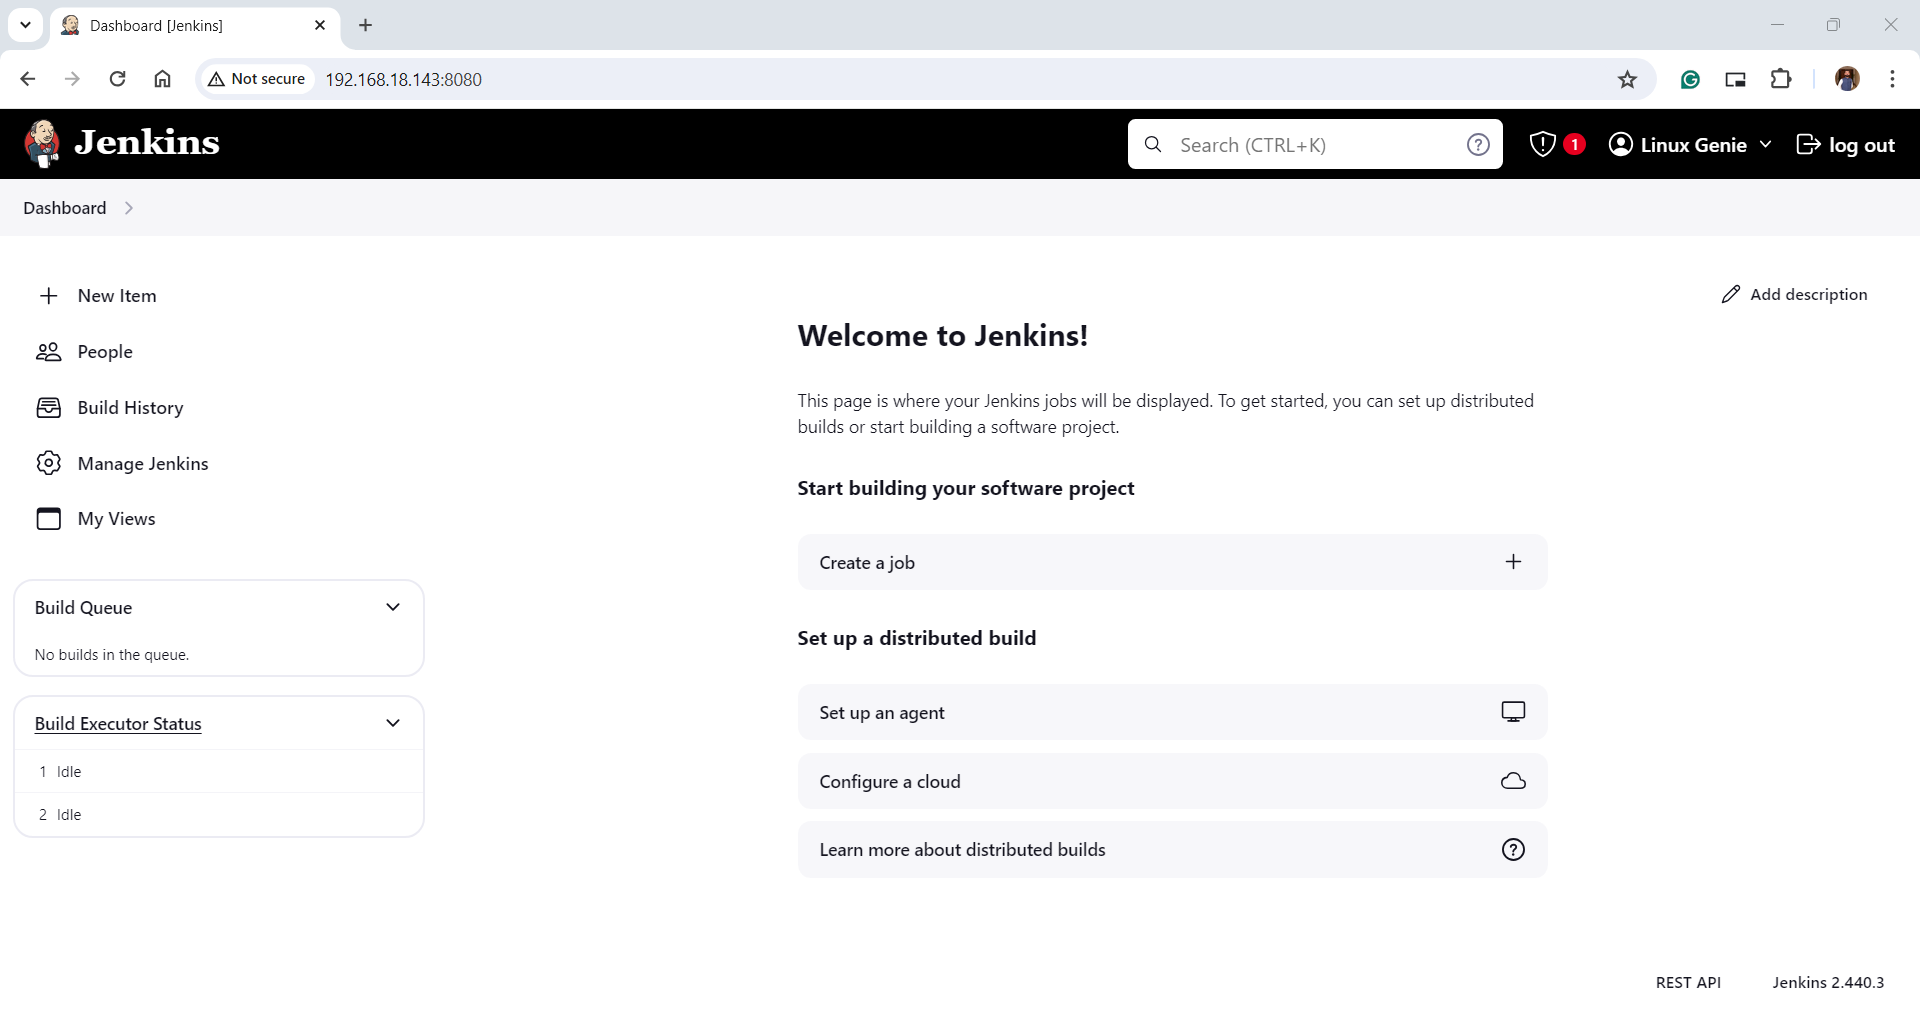Click the Jenkins head logo

(42, 143)
